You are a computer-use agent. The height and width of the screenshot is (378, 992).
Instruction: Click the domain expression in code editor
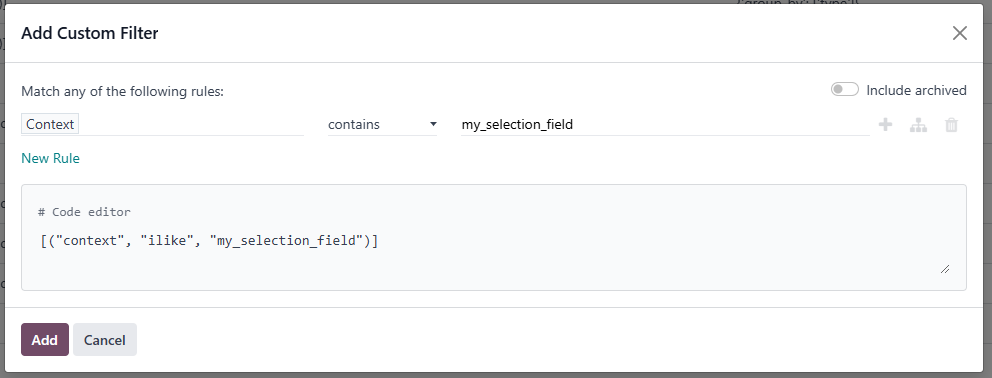click(209, 241)
